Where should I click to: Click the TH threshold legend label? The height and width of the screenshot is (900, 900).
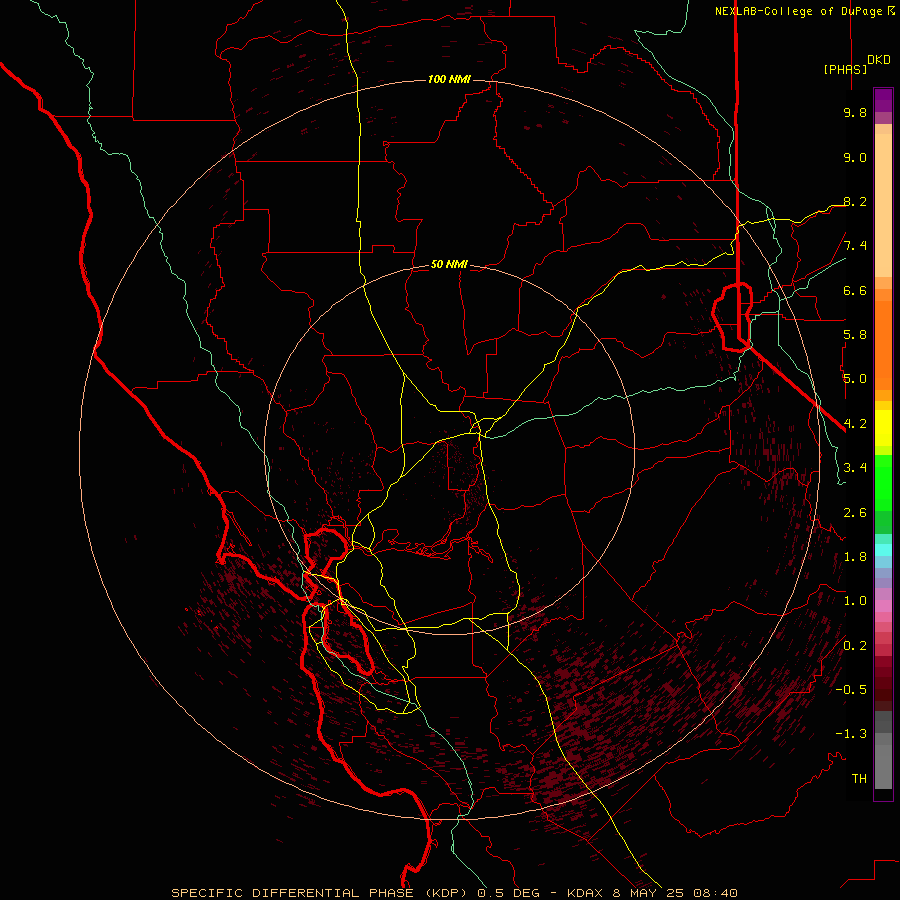859,779
